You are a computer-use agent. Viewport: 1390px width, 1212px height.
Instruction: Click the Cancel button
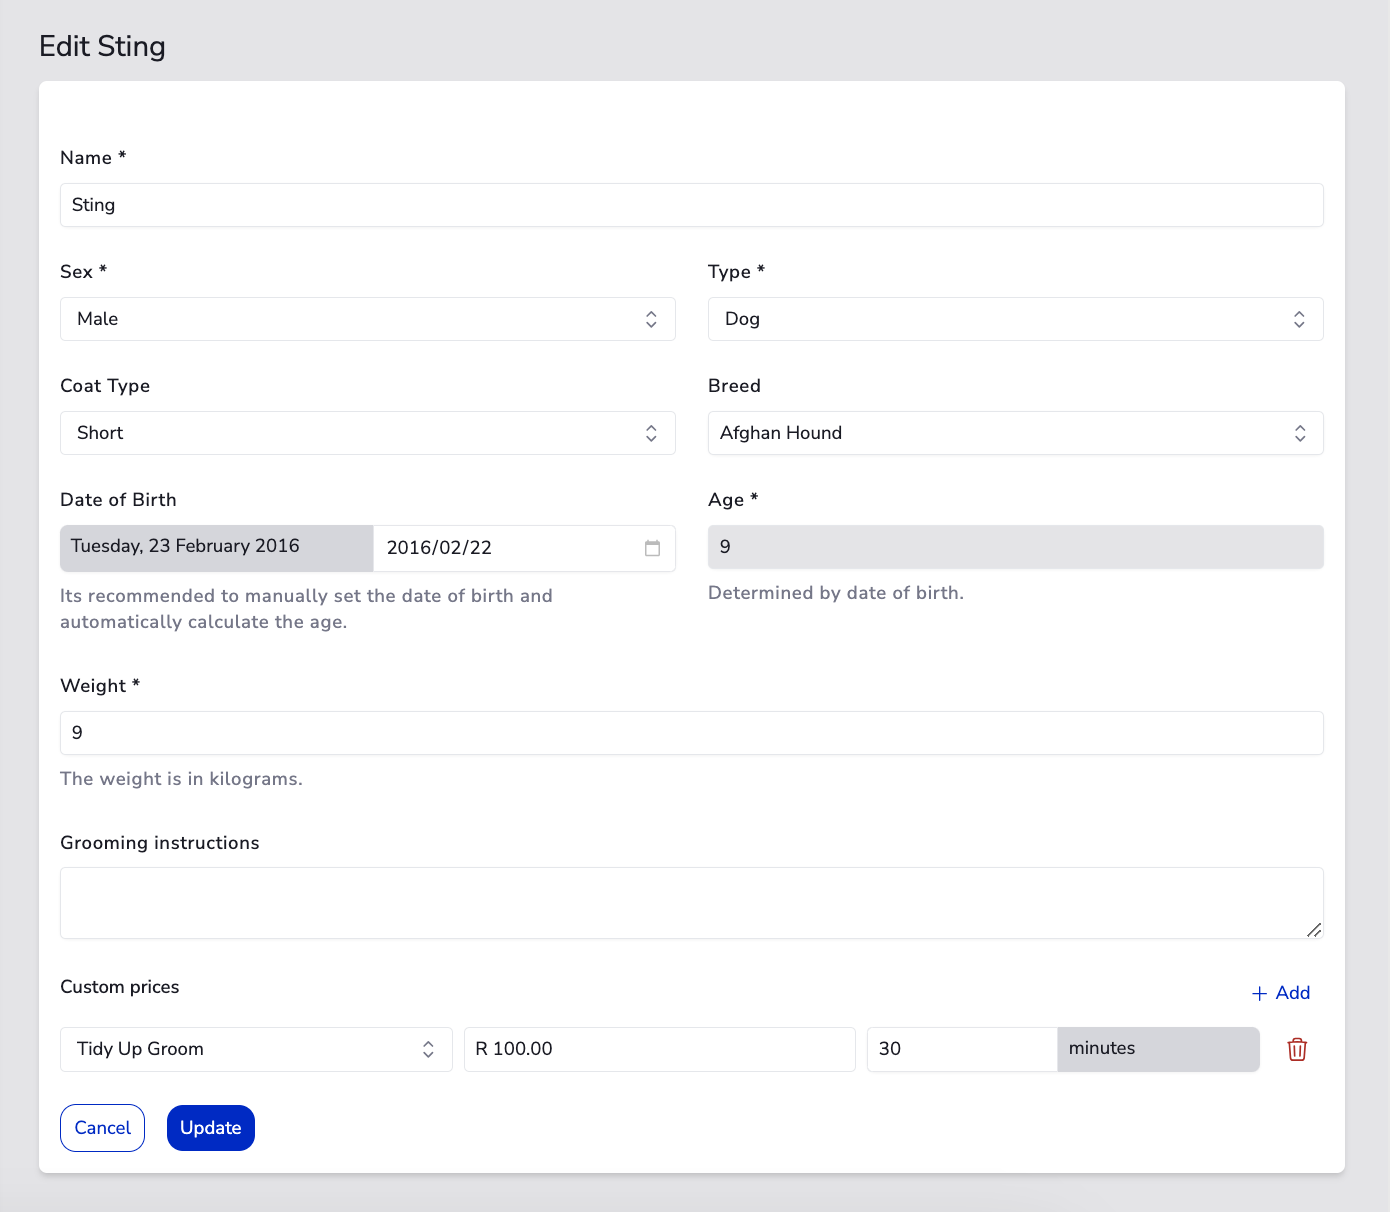[102, 1127]
